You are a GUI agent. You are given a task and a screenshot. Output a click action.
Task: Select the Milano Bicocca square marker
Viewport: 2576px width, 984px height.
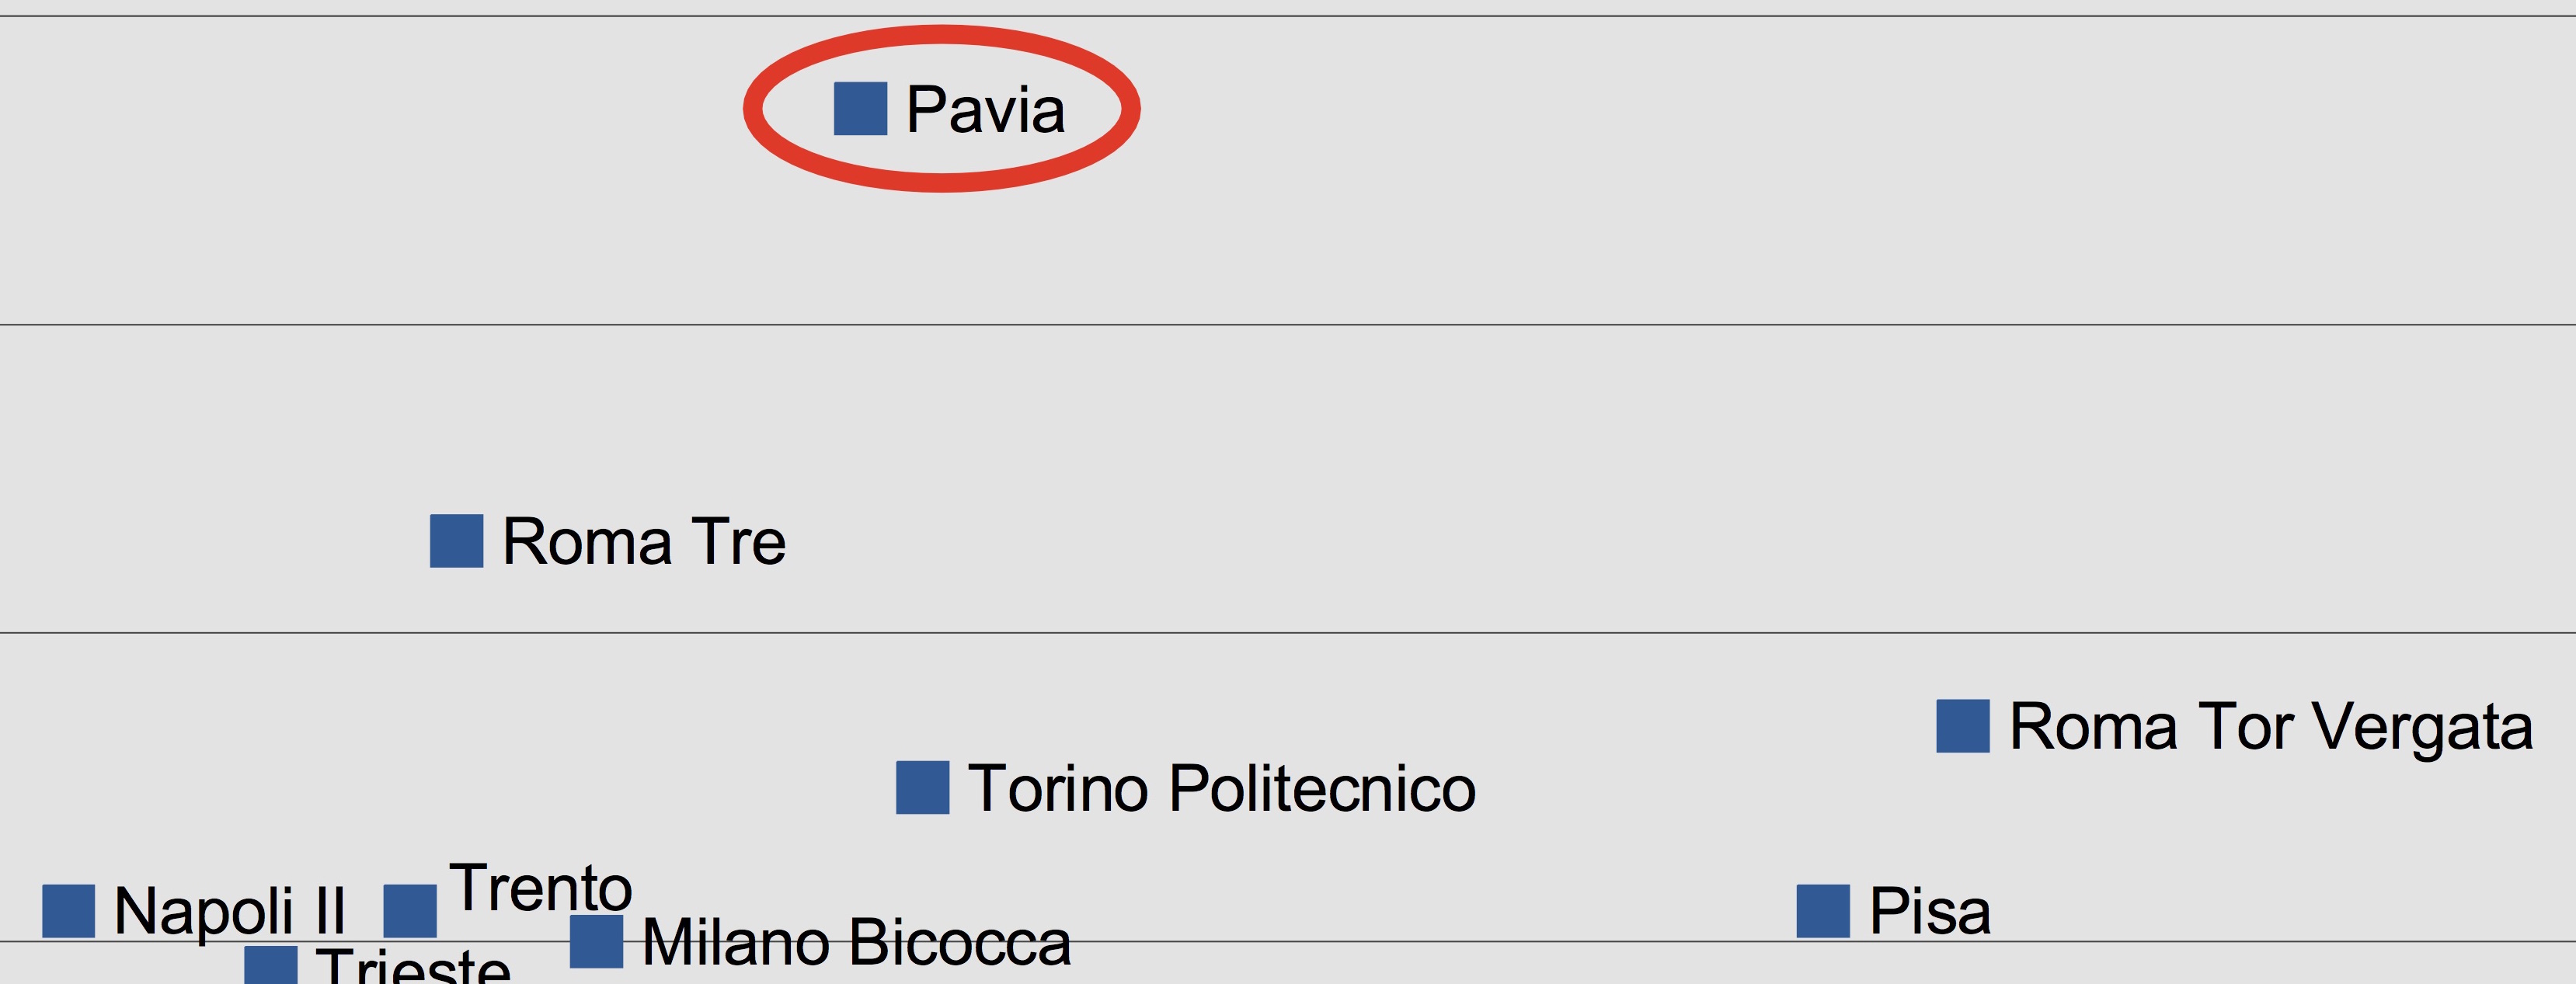tap(596, 942)
